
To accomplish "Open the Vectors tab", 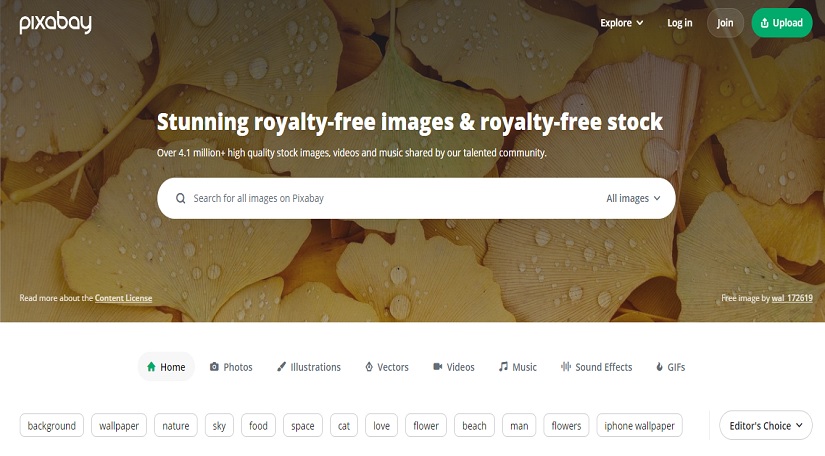I will (x=387, y=367).
